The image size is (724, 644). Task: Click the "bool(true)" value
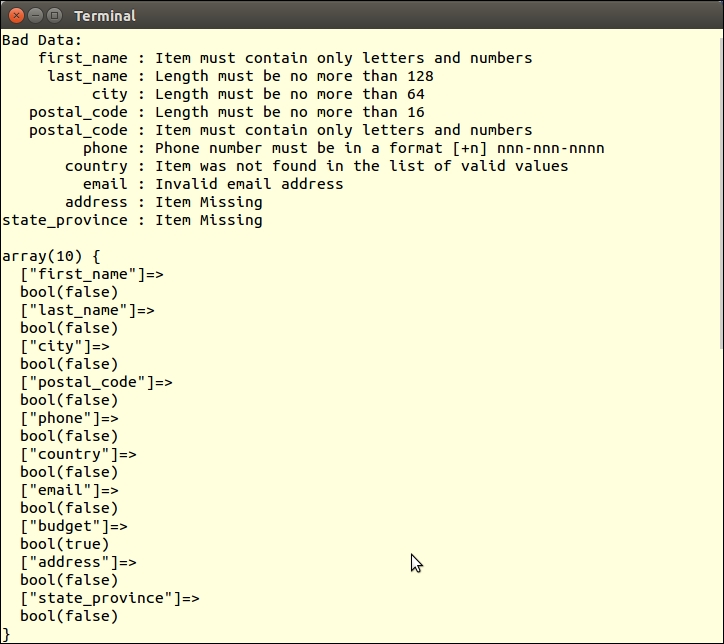[64, 544]
